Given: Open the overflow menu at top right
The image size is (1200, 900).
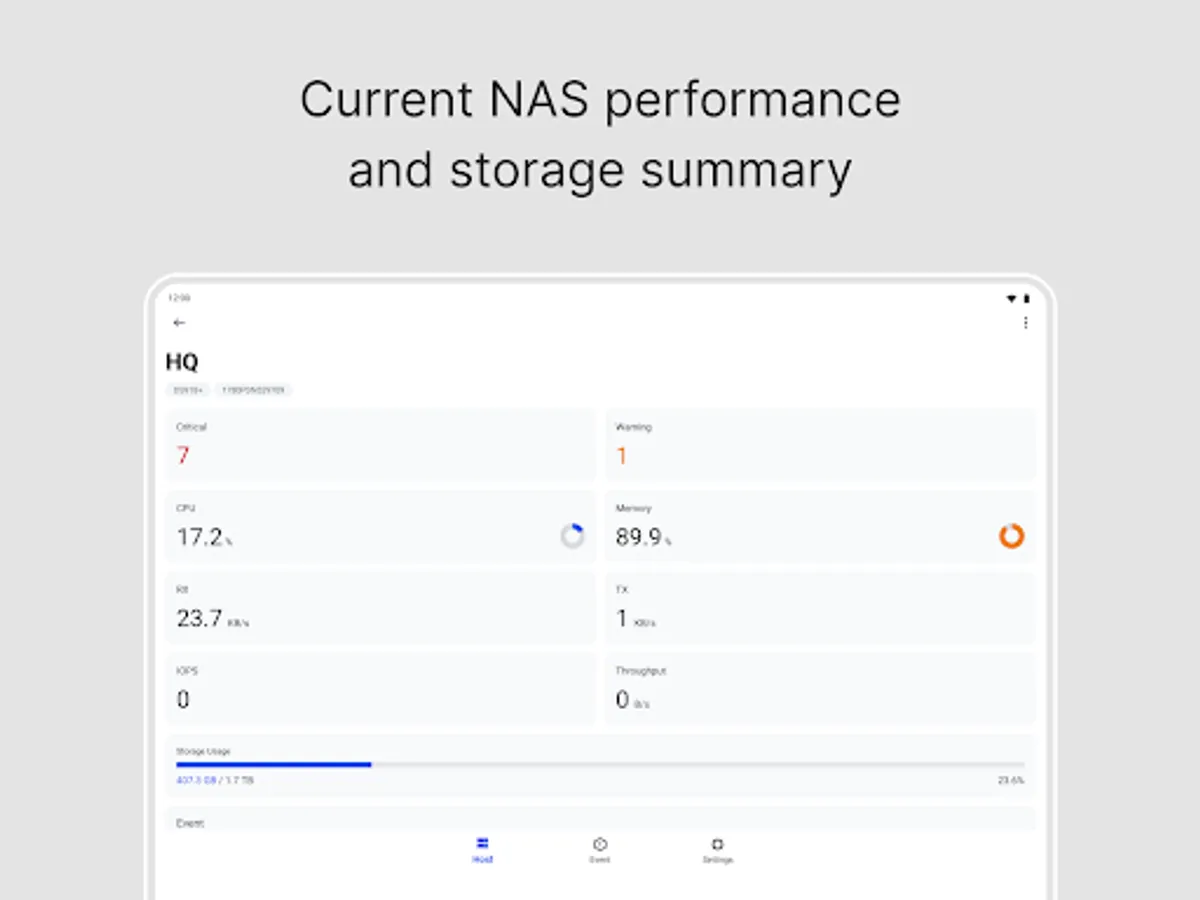Looking at the screenshot, I should 1026,322.
